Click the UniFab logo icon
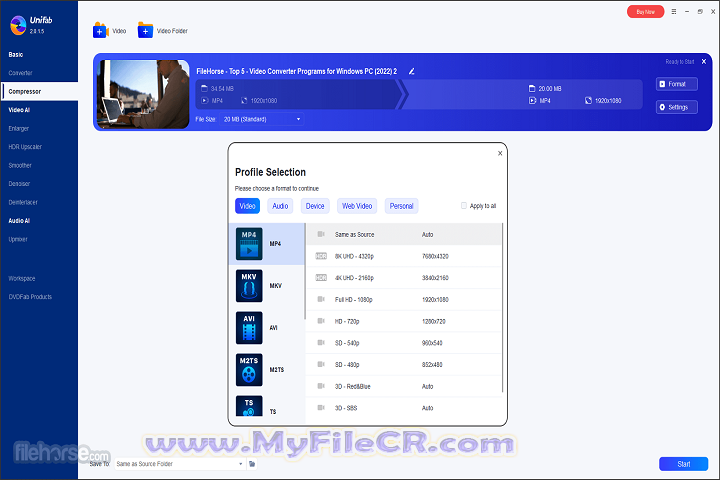720x480 pixels. [18, 25]
